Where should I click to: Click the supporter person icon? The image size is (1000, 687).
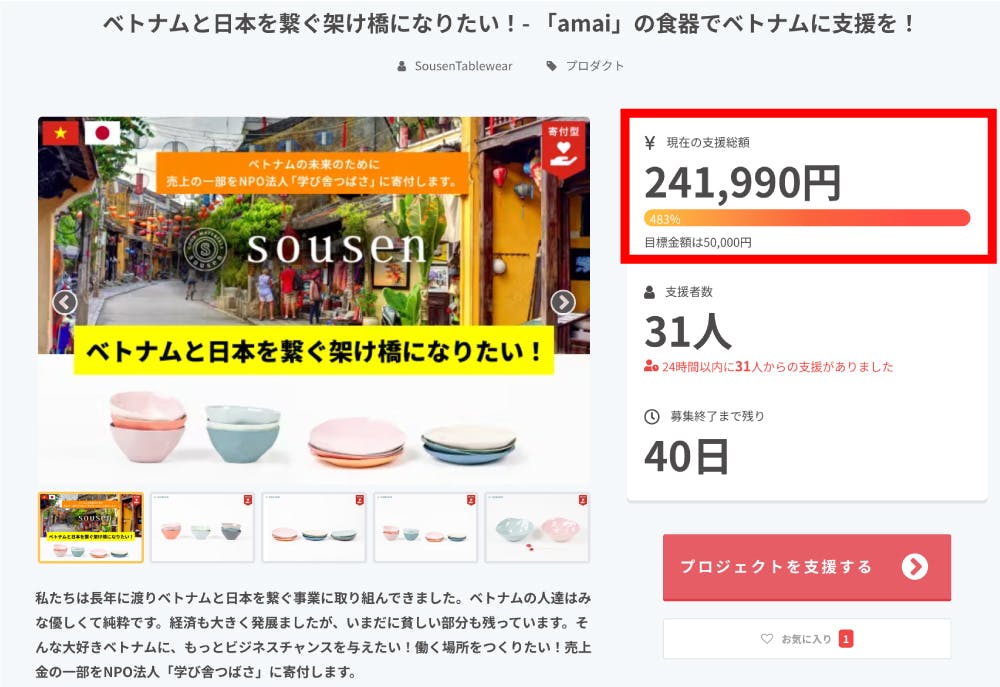pos(651,292)
